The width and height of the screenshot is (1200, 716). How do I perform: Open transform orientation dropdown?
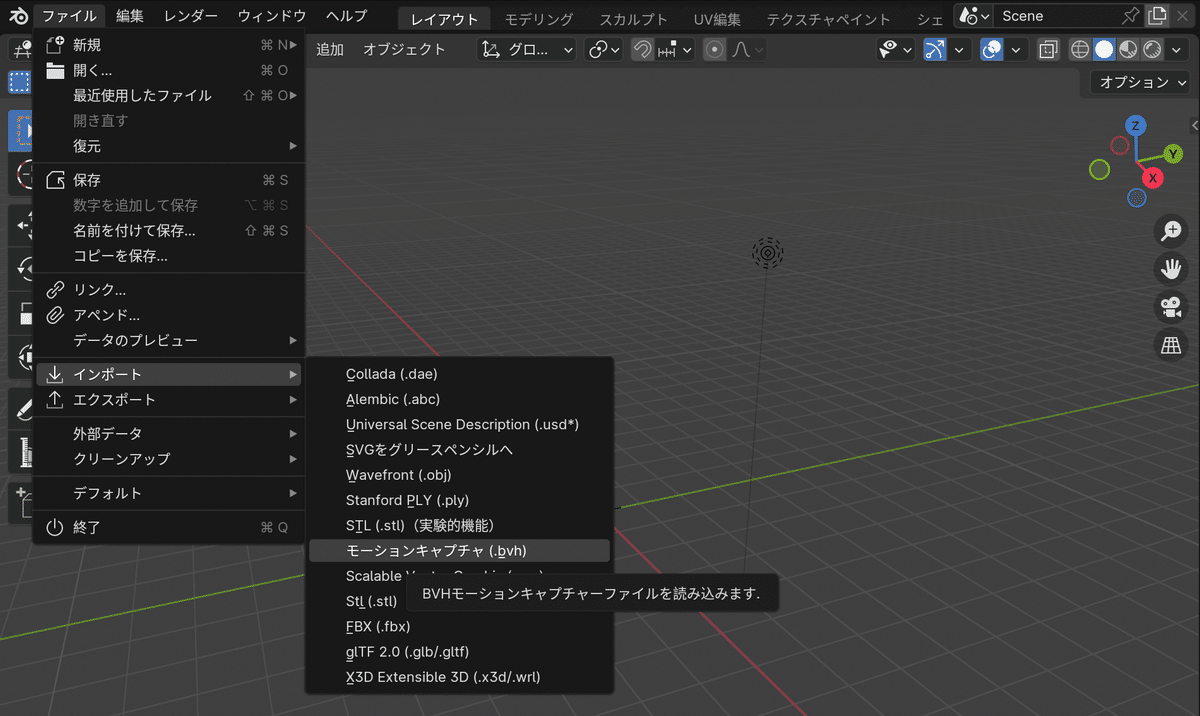pyautogui.click(x=527, y=49)
